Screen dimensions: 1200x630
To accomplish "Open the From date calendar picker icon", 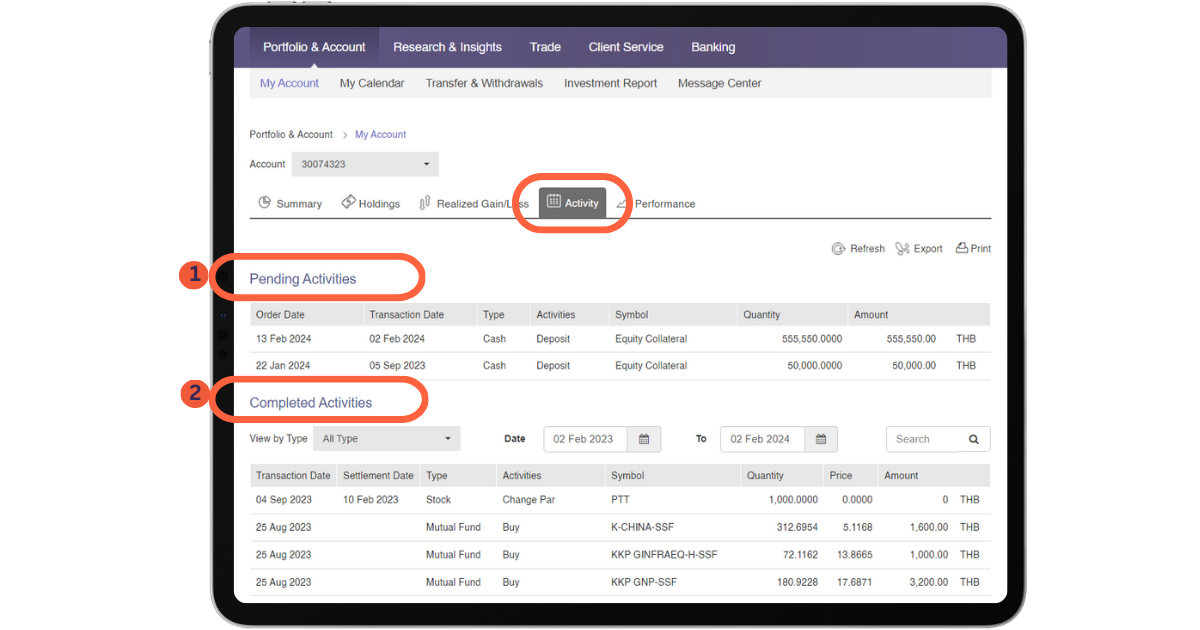I will (x=644, y=439).
